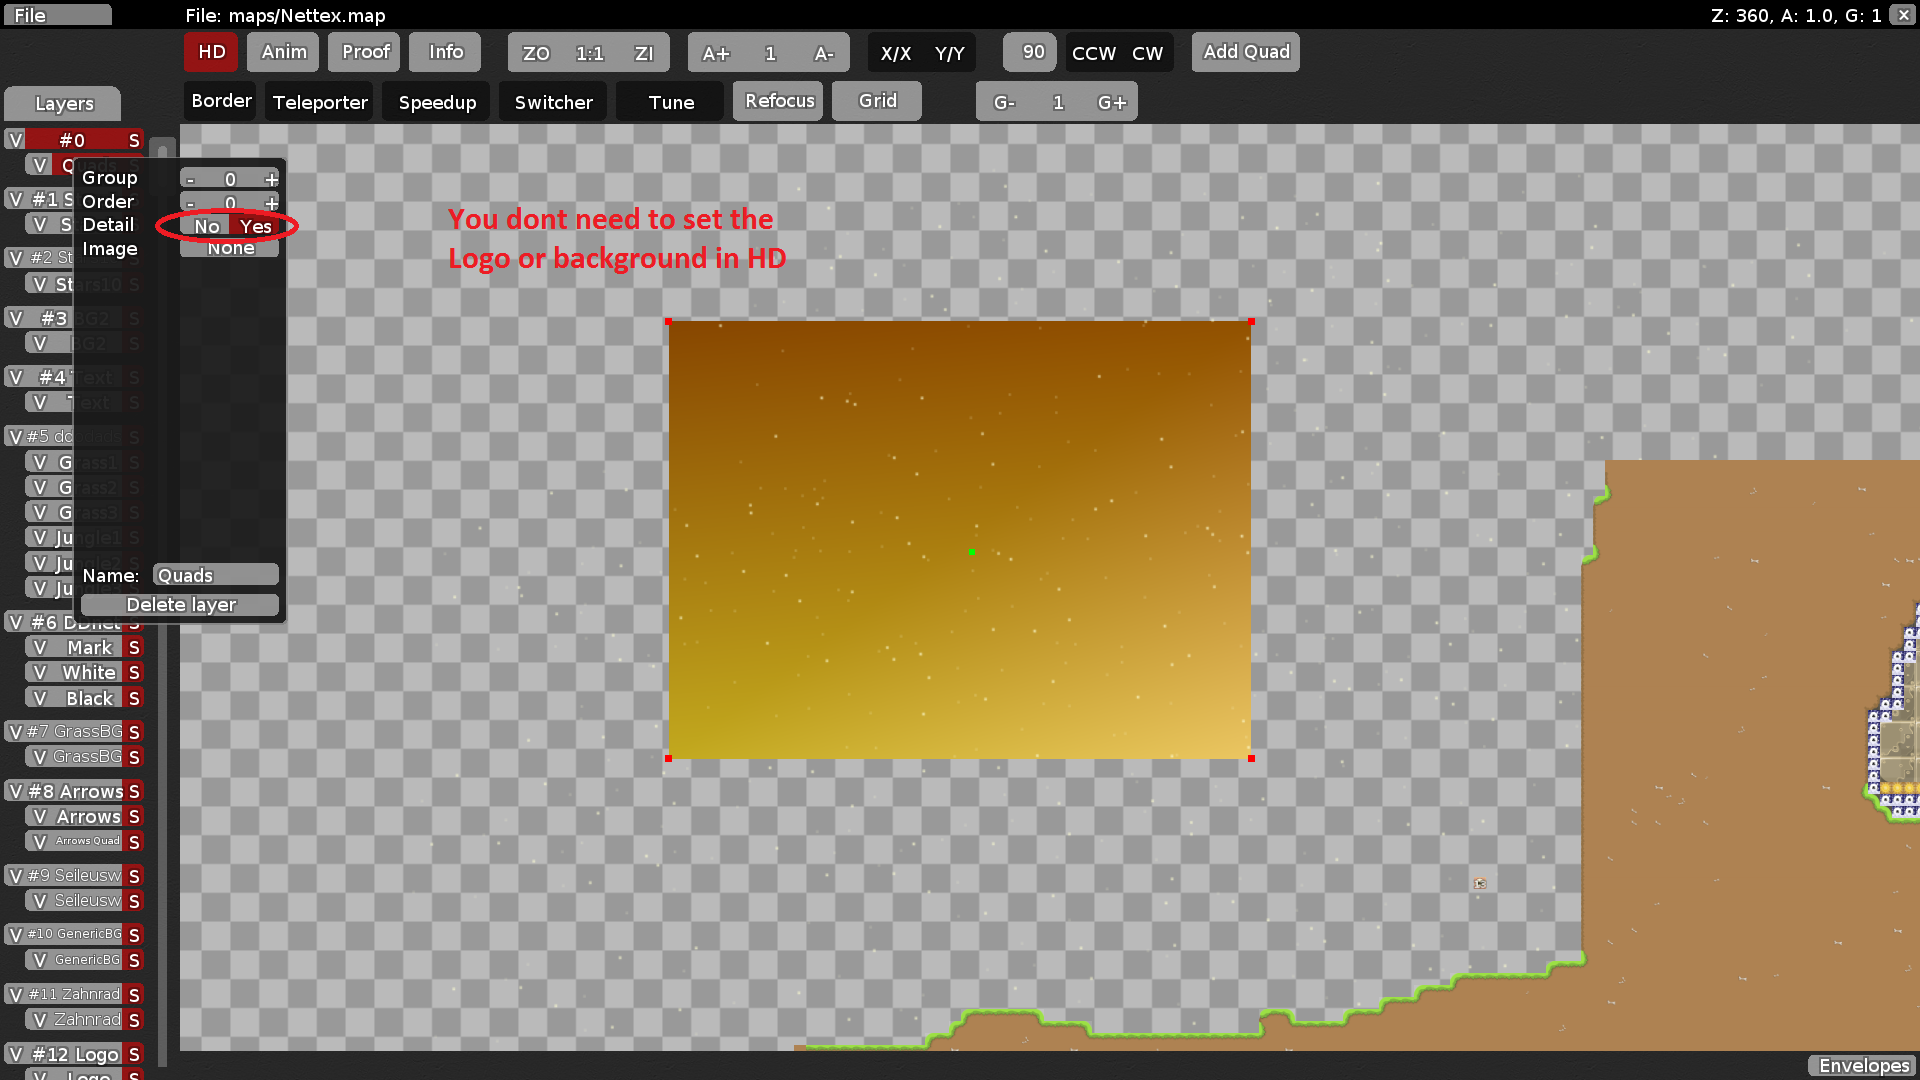1920x1080 pixels.
Task: Toggle visibility of the #7 GrassBG group
Action: tap(14, 731)
